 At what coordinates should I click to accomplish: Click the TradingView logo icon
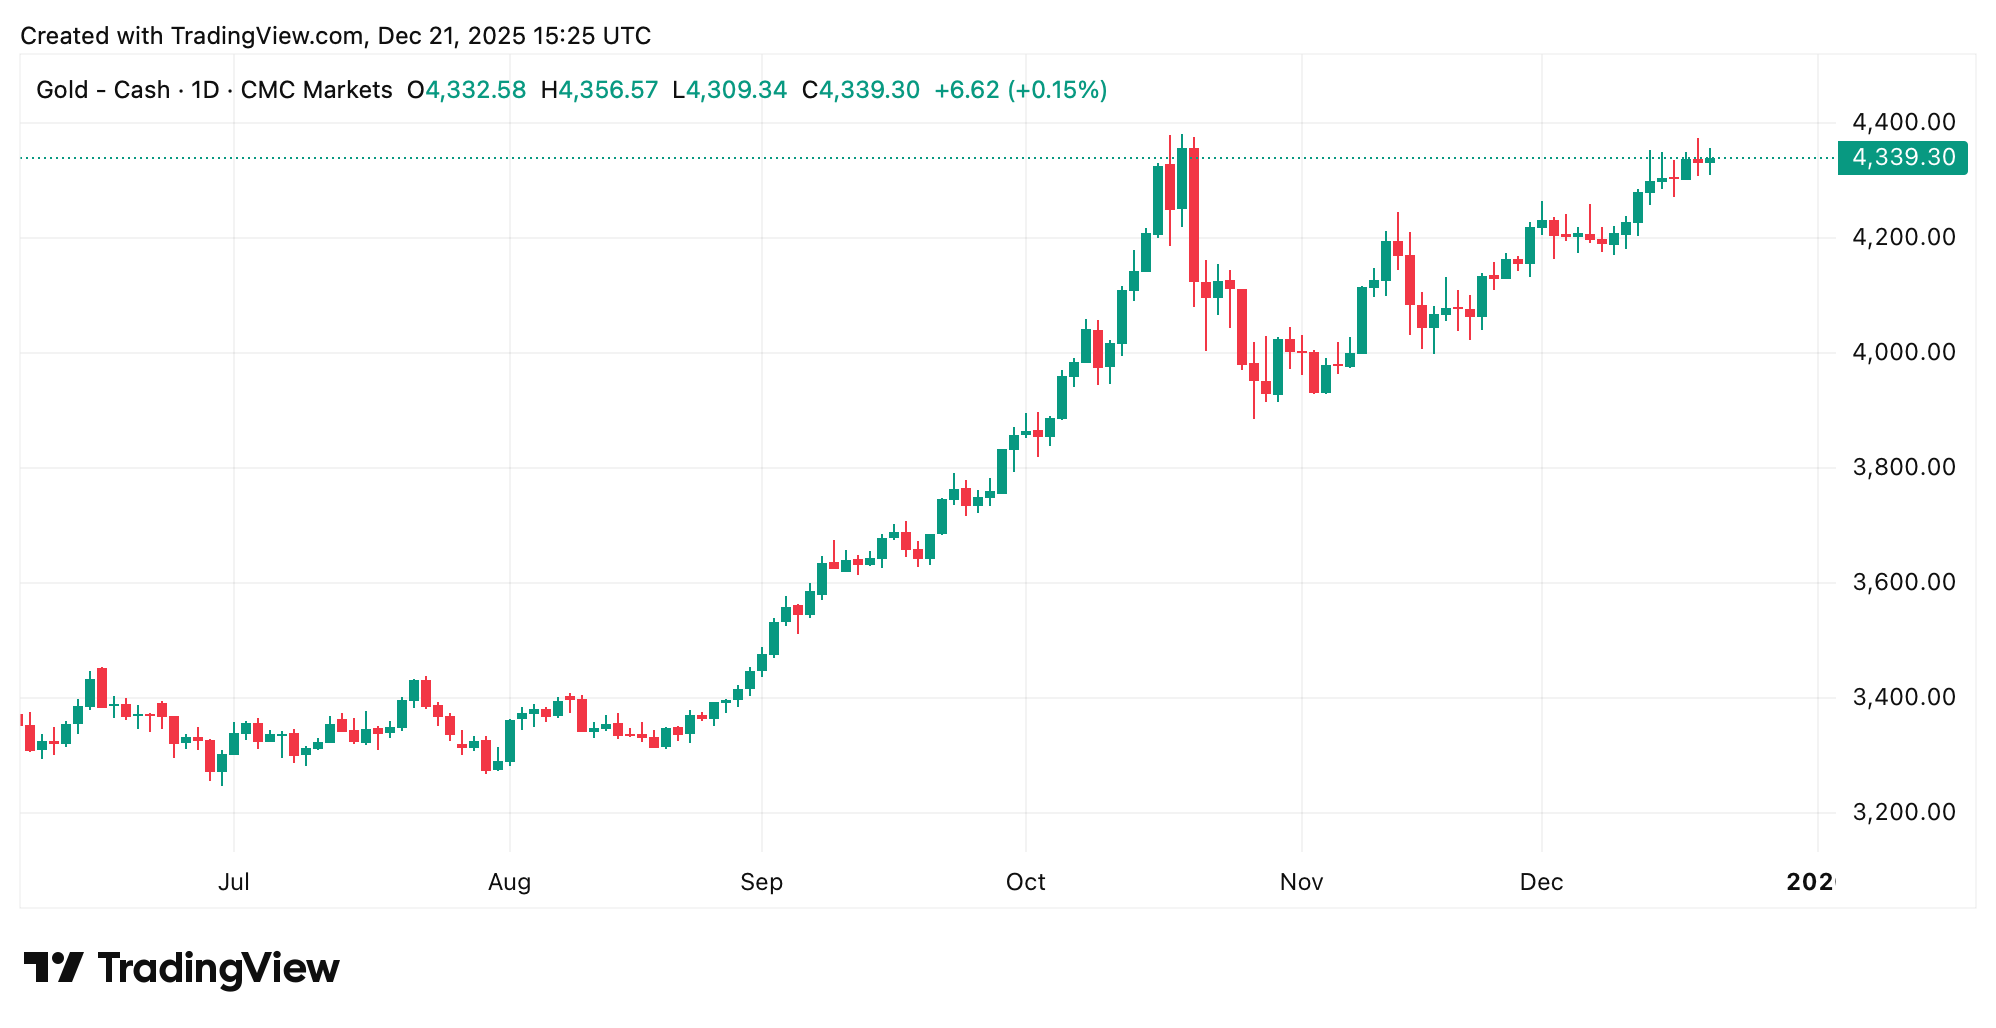pos(53,967)
